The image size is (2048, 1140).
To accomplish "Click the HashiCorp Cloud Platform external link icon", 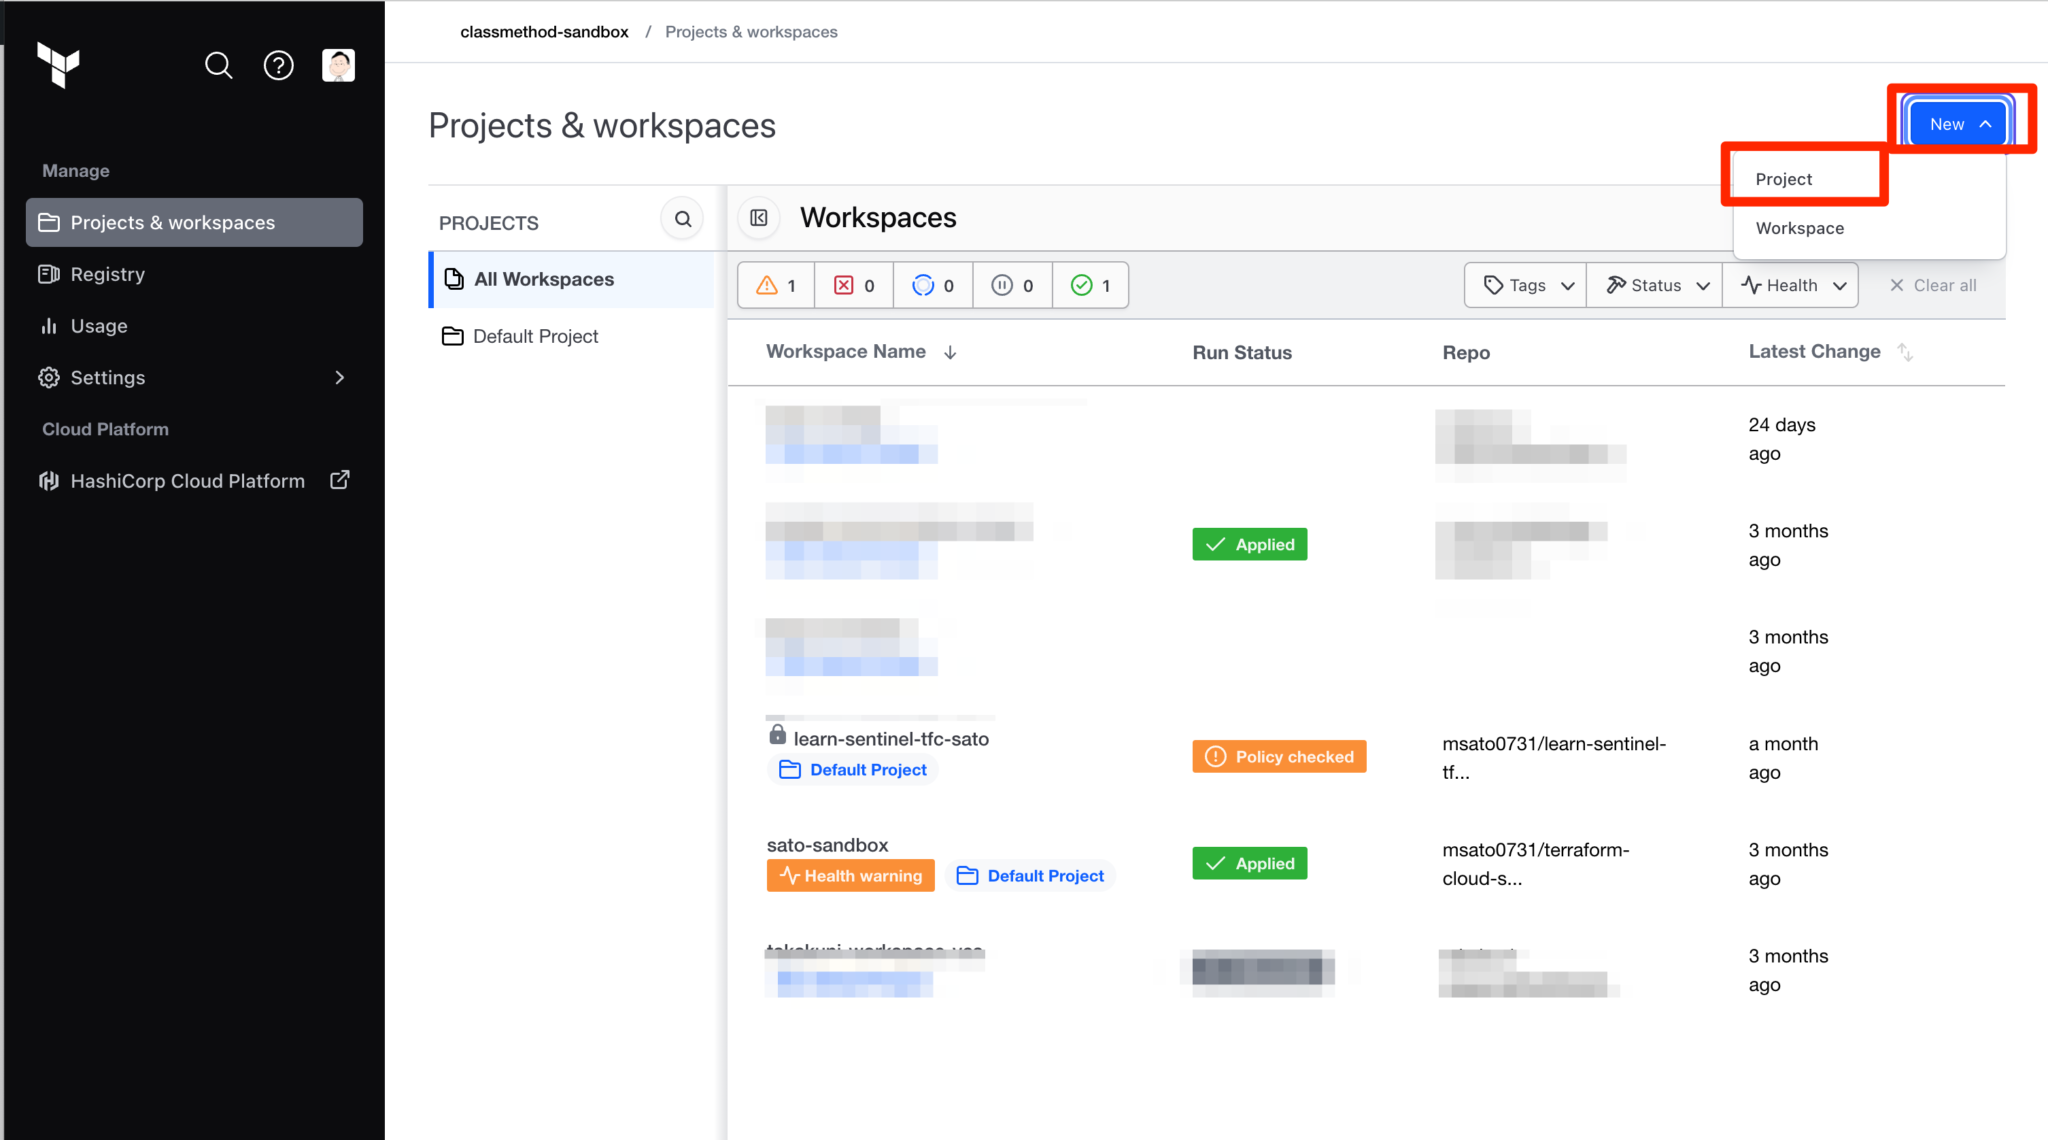I will tap(340, 480).
